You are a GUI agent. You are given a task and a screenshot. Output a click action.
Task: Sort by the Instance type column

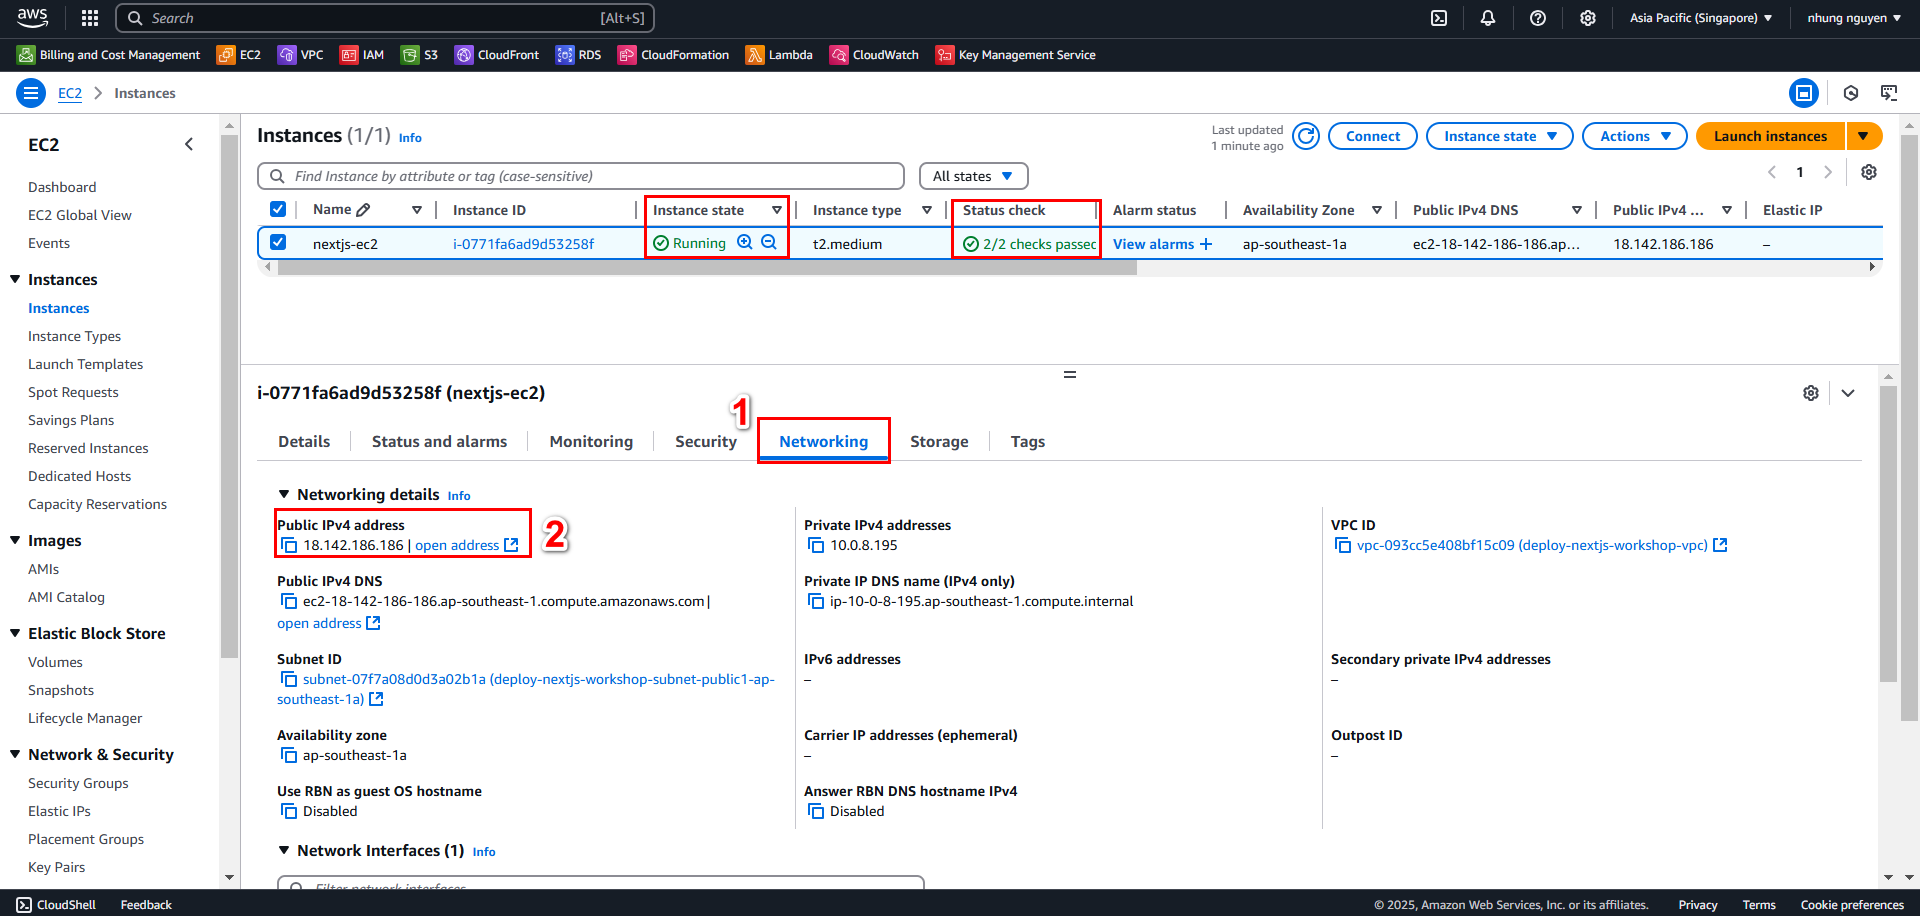[927, 210]
